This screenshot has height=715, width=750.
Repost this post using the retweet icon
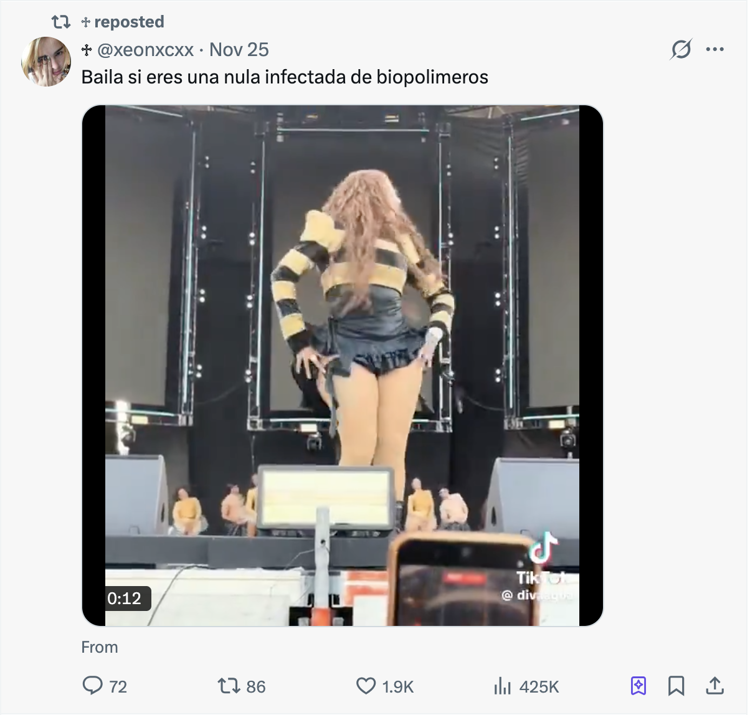(x=229, y=686)
